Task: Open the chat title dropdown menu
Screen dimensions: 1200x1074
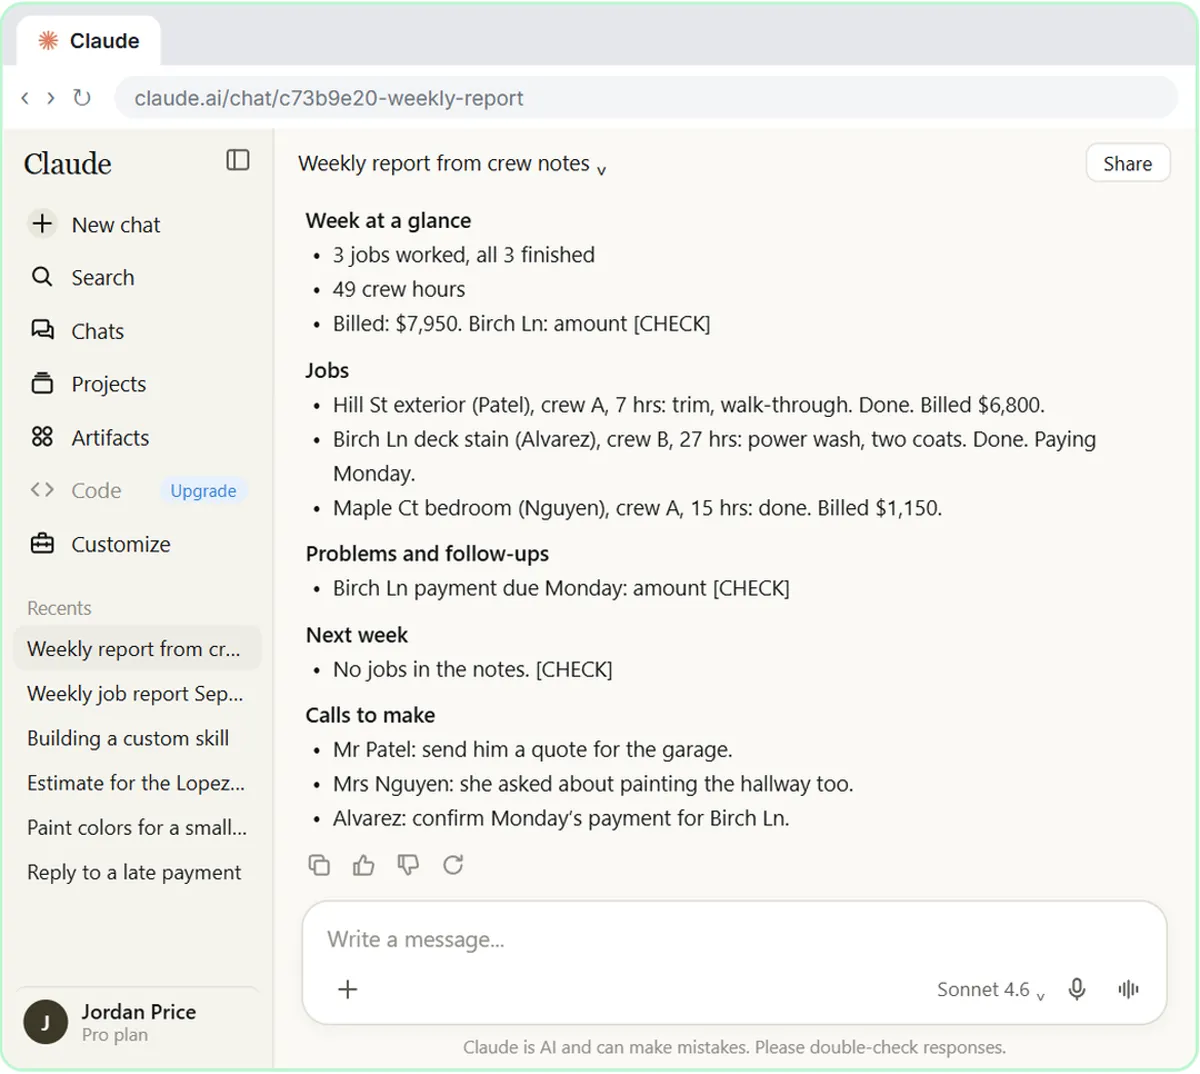Action: [x=452, y=164]
